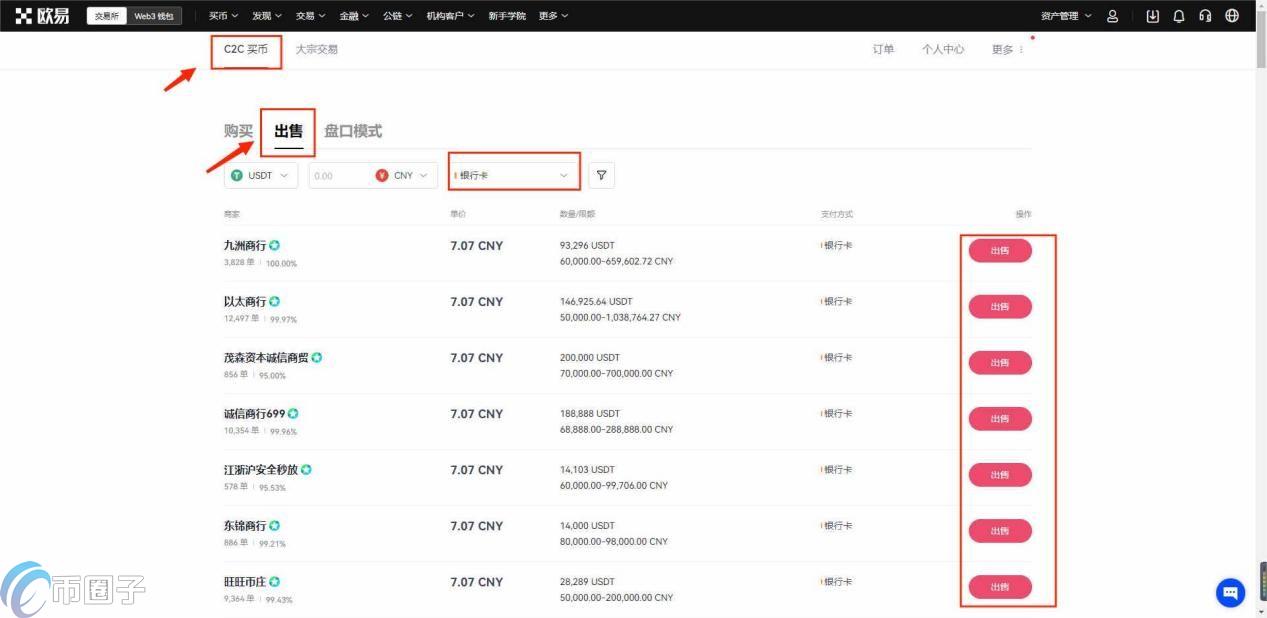
Task: Open the user account profile icon
Action: click(x=1113, y=16)
